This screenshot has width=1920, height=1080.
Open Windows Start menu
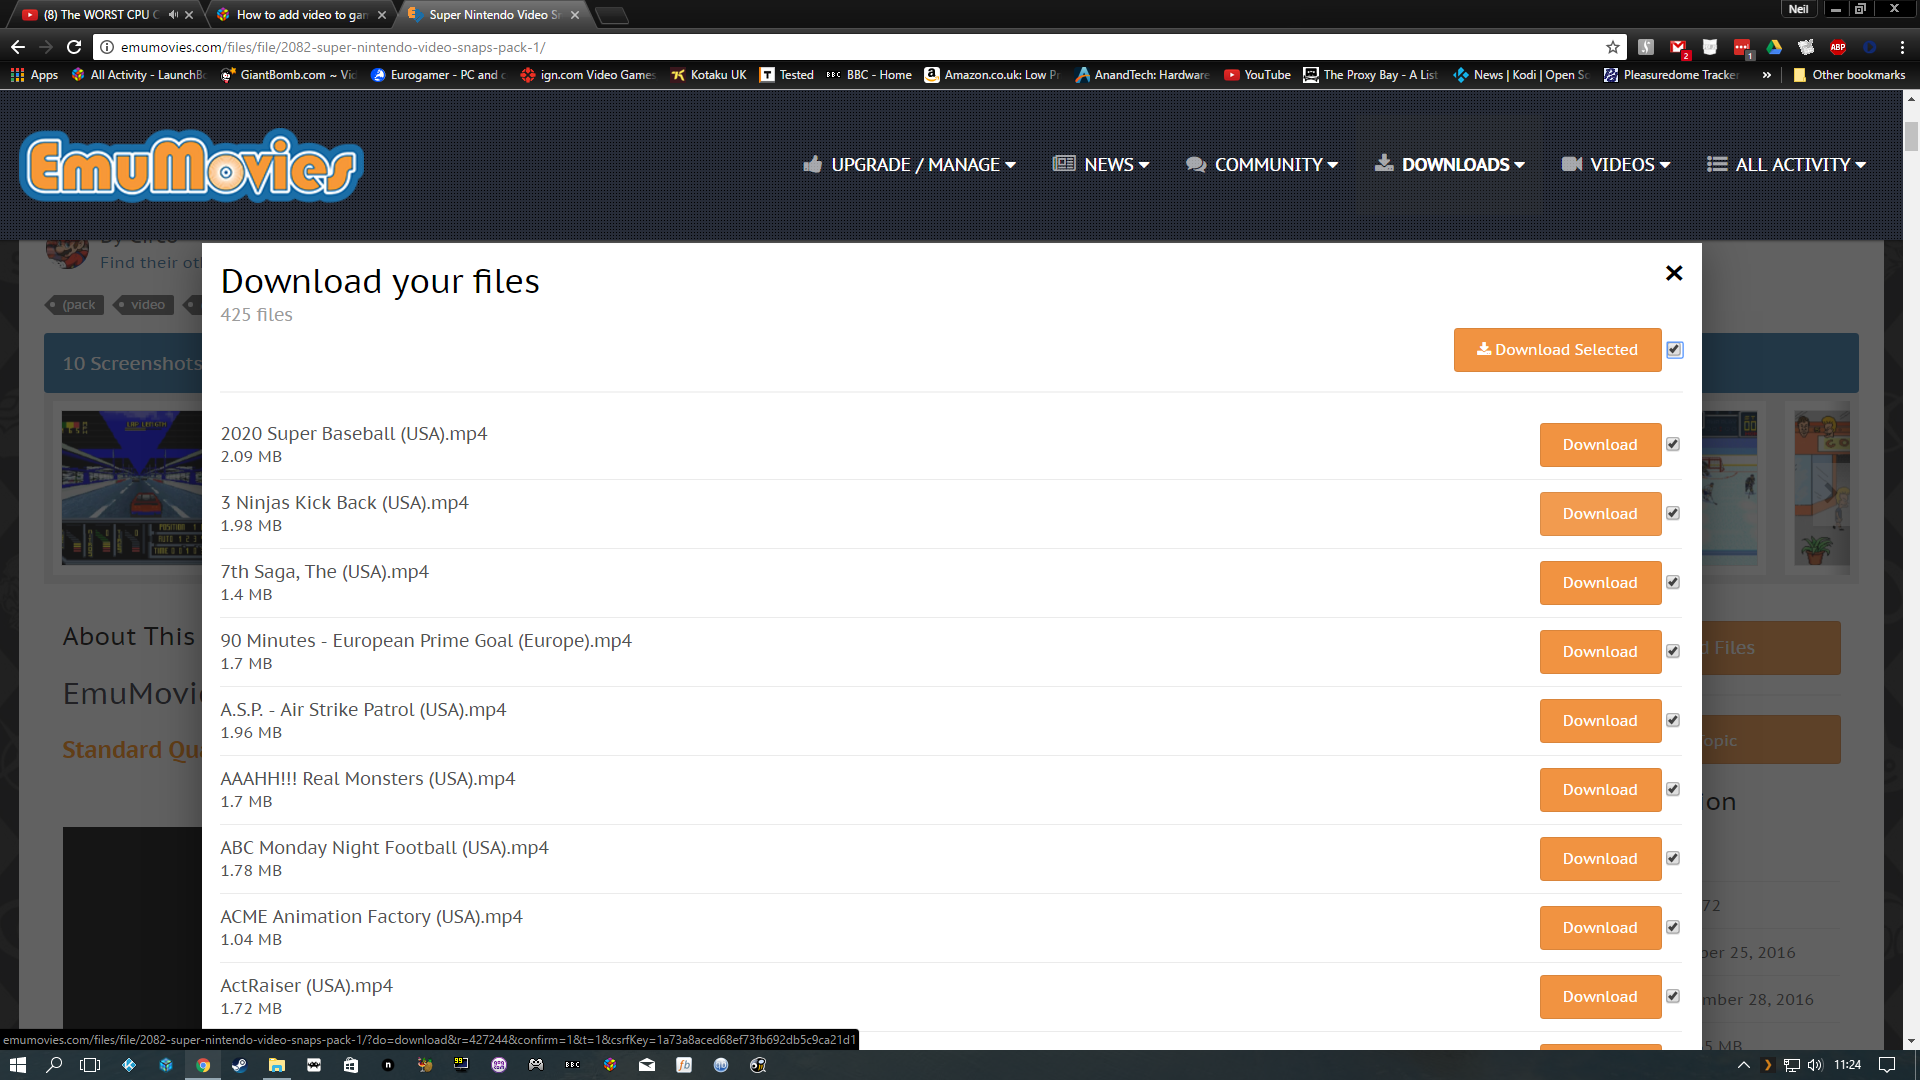(x=18, y=1065)
